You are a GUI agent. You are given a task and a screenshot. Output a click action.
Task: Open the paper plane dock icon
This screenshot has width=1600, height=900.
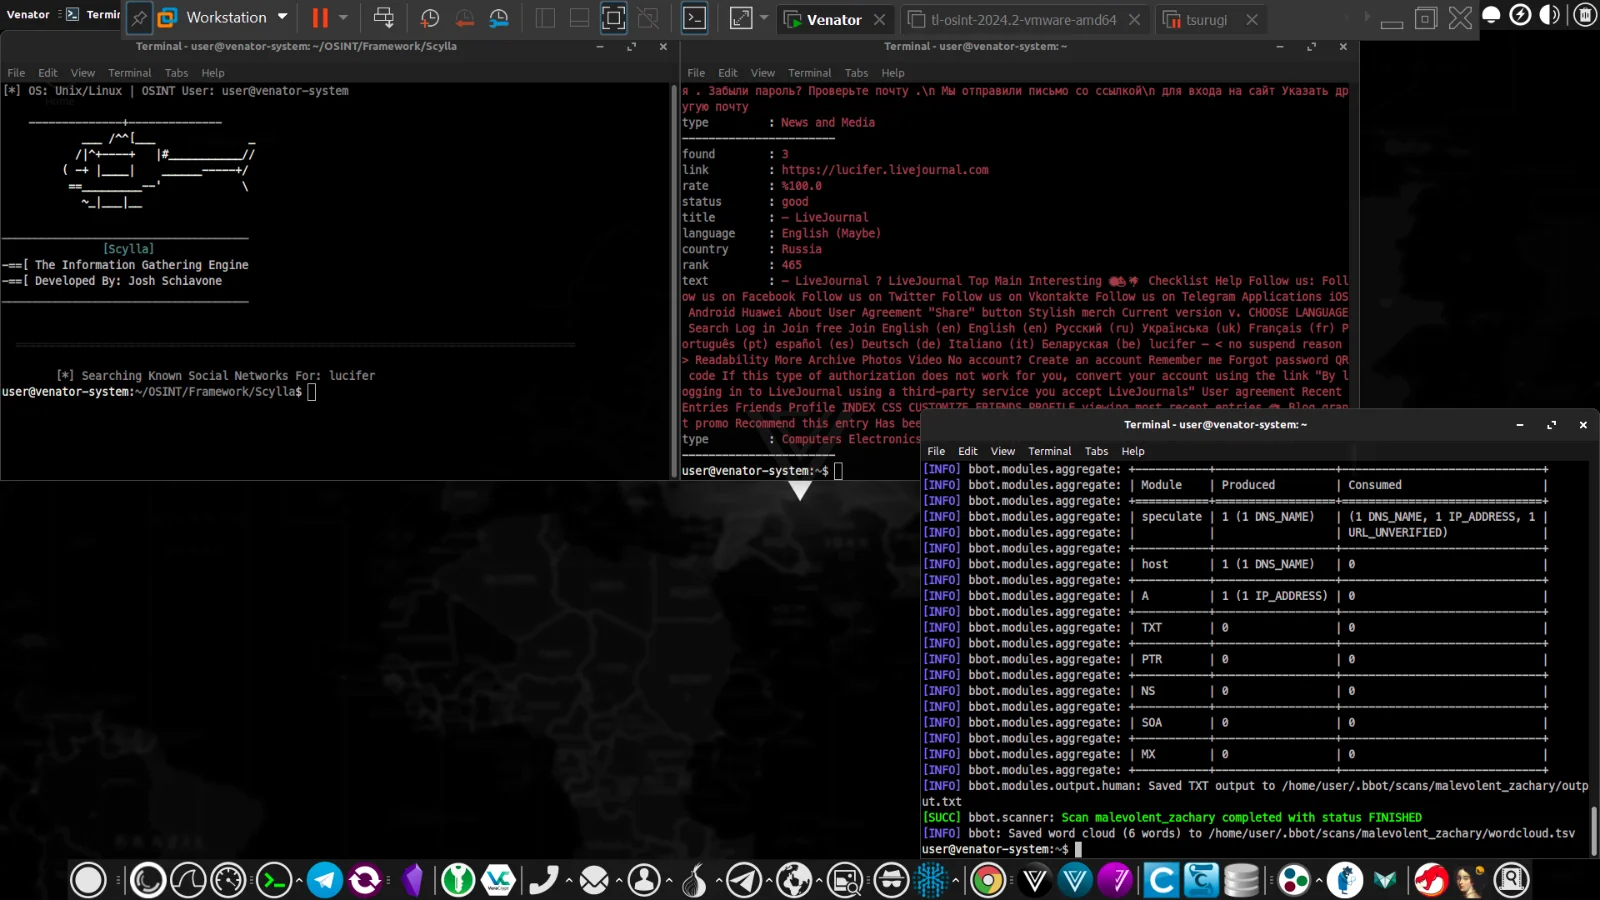(x=744, y=880)
